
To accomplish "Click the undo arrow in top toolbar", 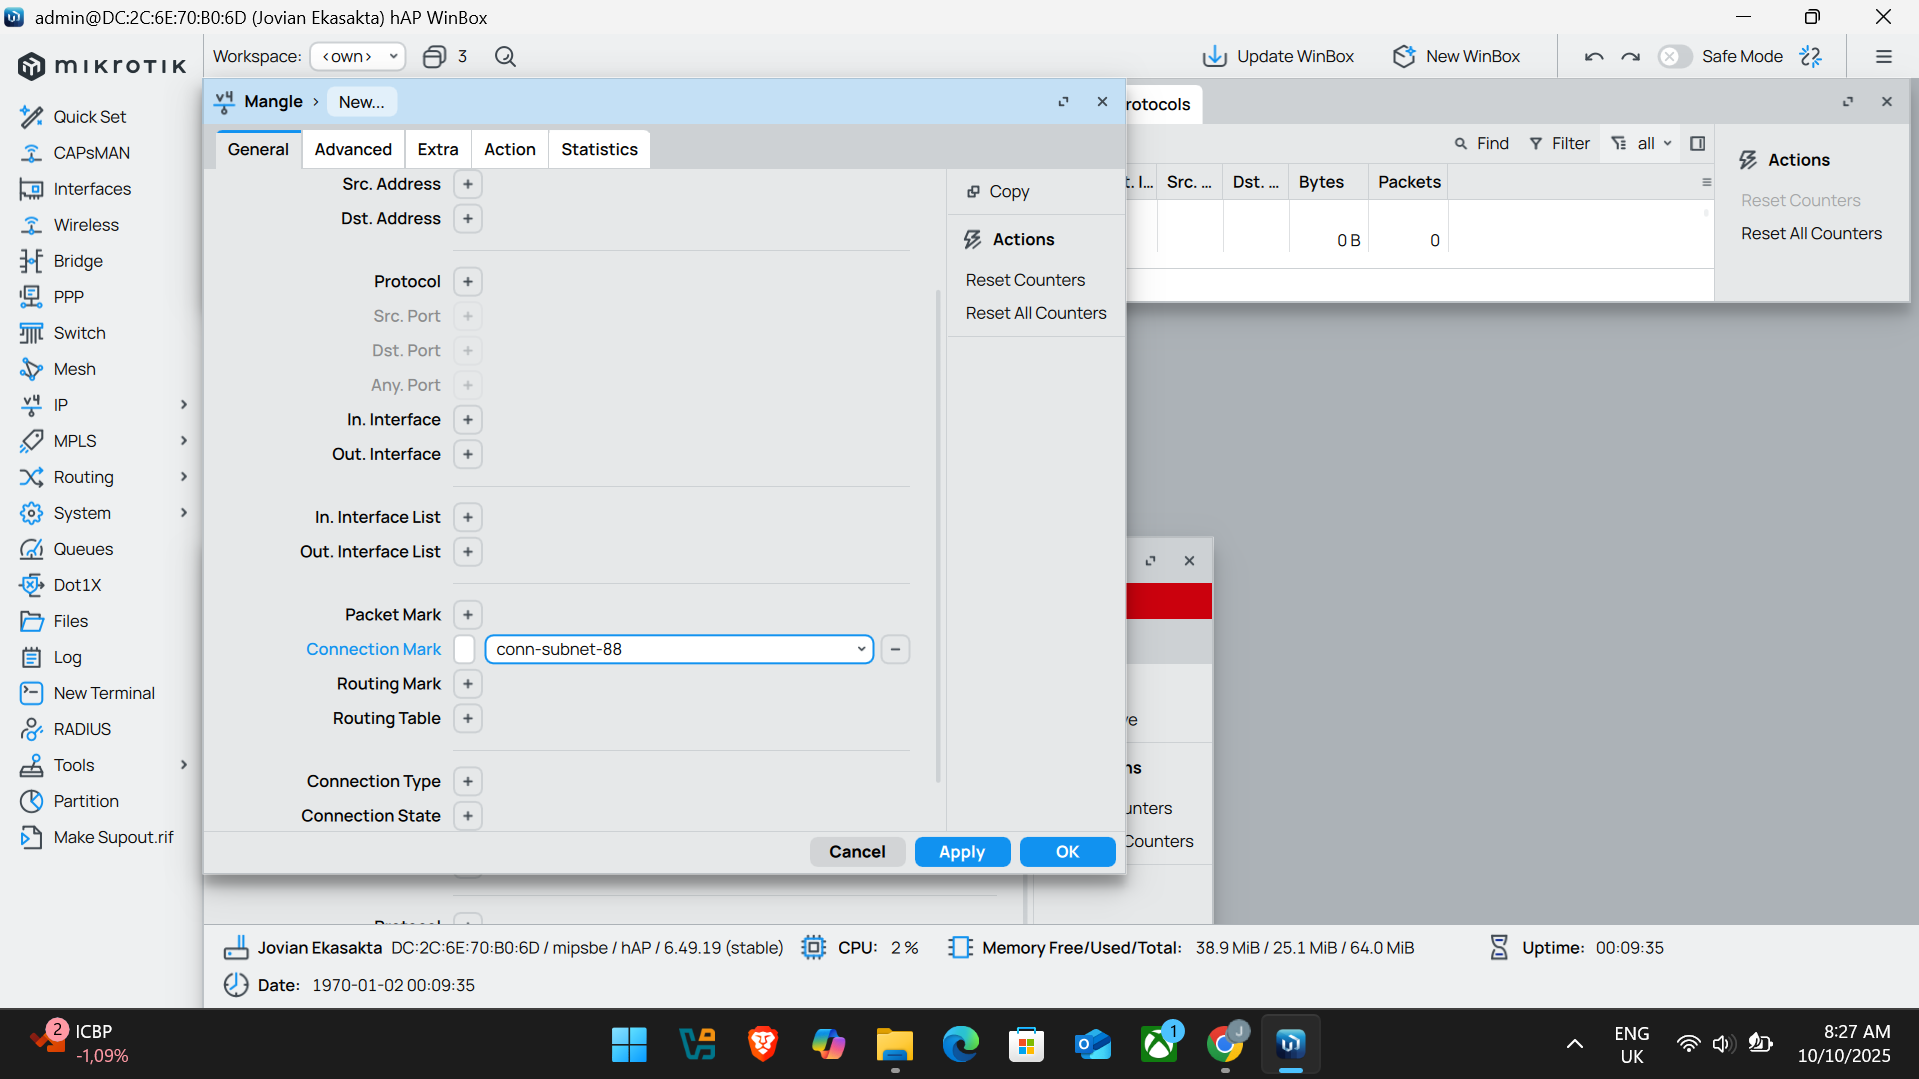I will click(x=1594, y=56).
